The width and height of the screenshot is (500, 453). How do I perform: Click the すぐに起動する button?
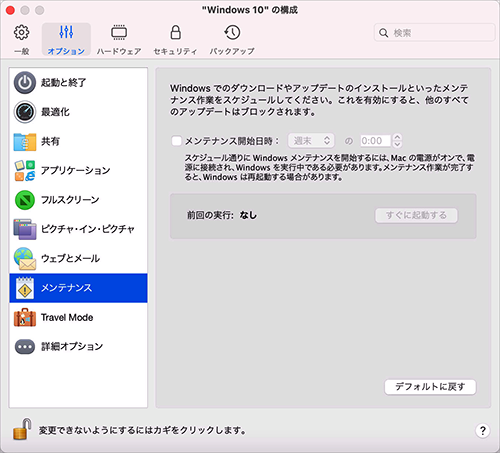coord(416,215)
